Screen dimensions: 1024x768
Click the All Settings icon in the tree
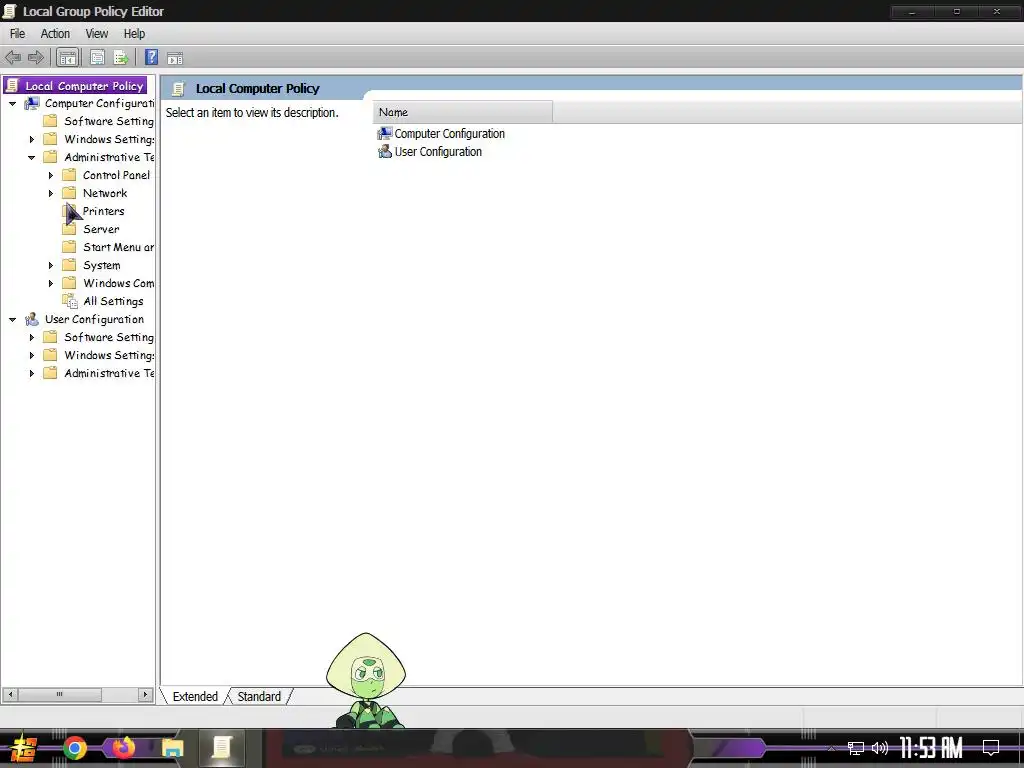(x=70, y=301)
